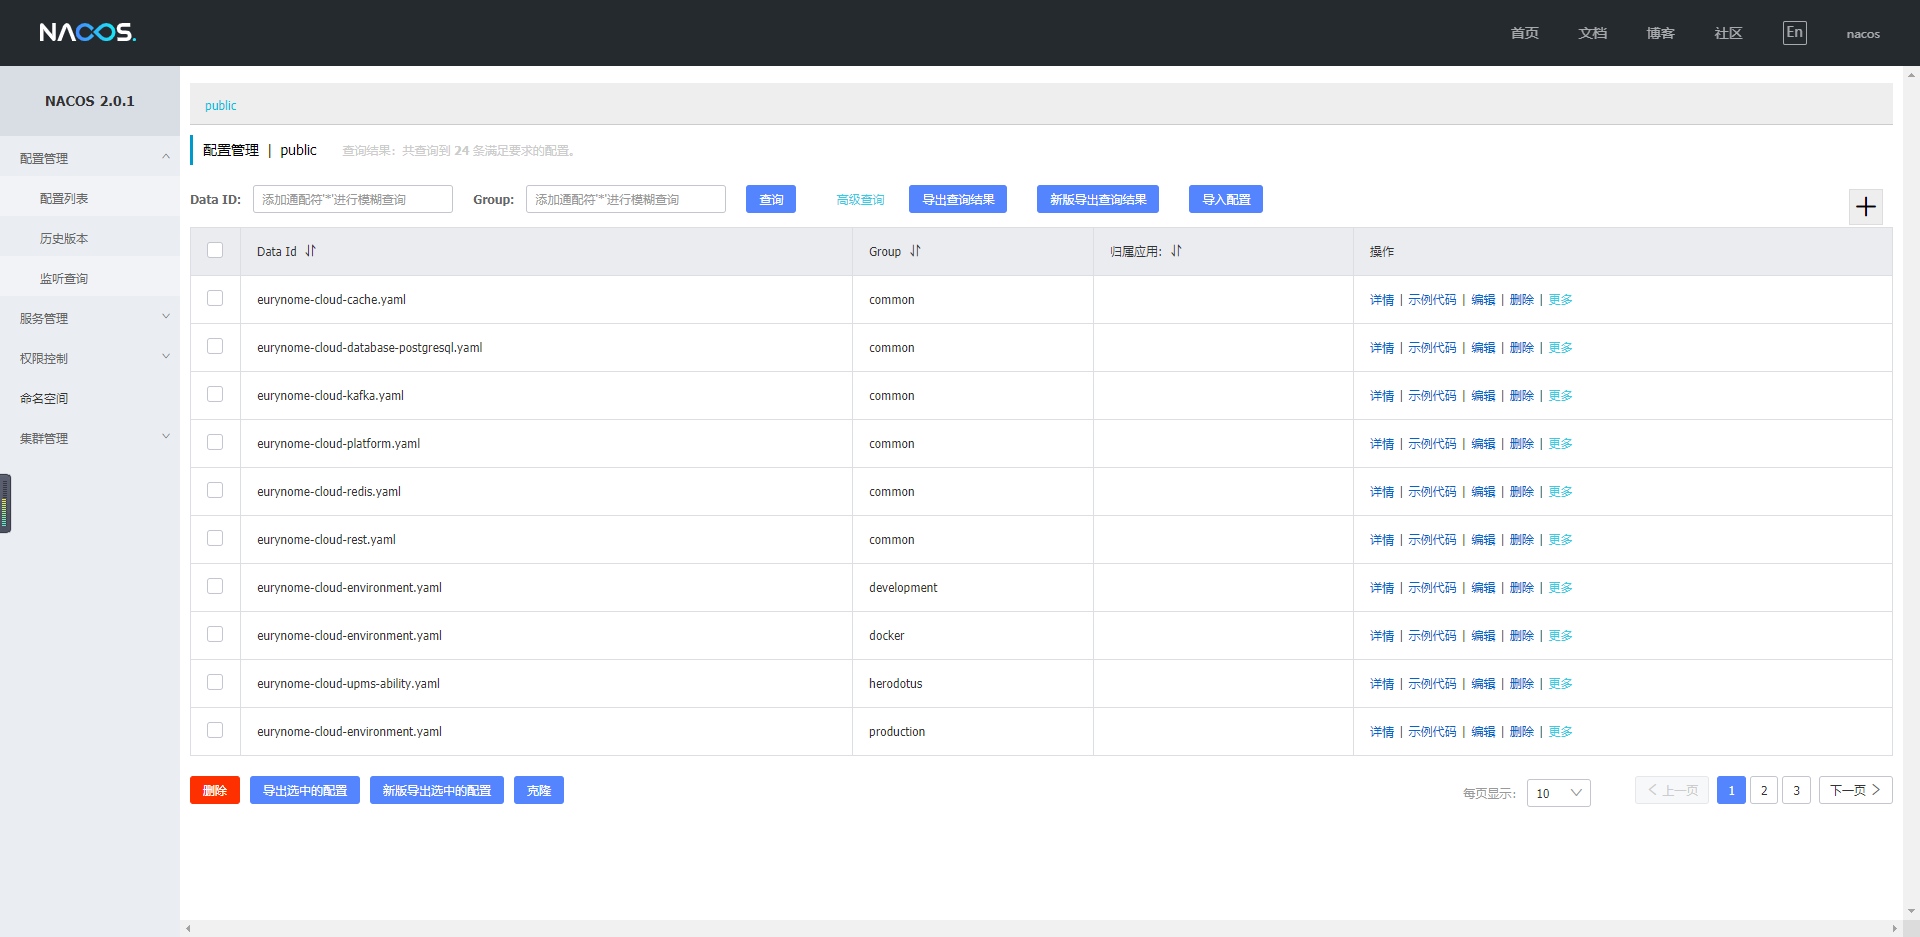Toggle the select-all checkbox in header
1920x937 pixels.
tap(215, 250)
